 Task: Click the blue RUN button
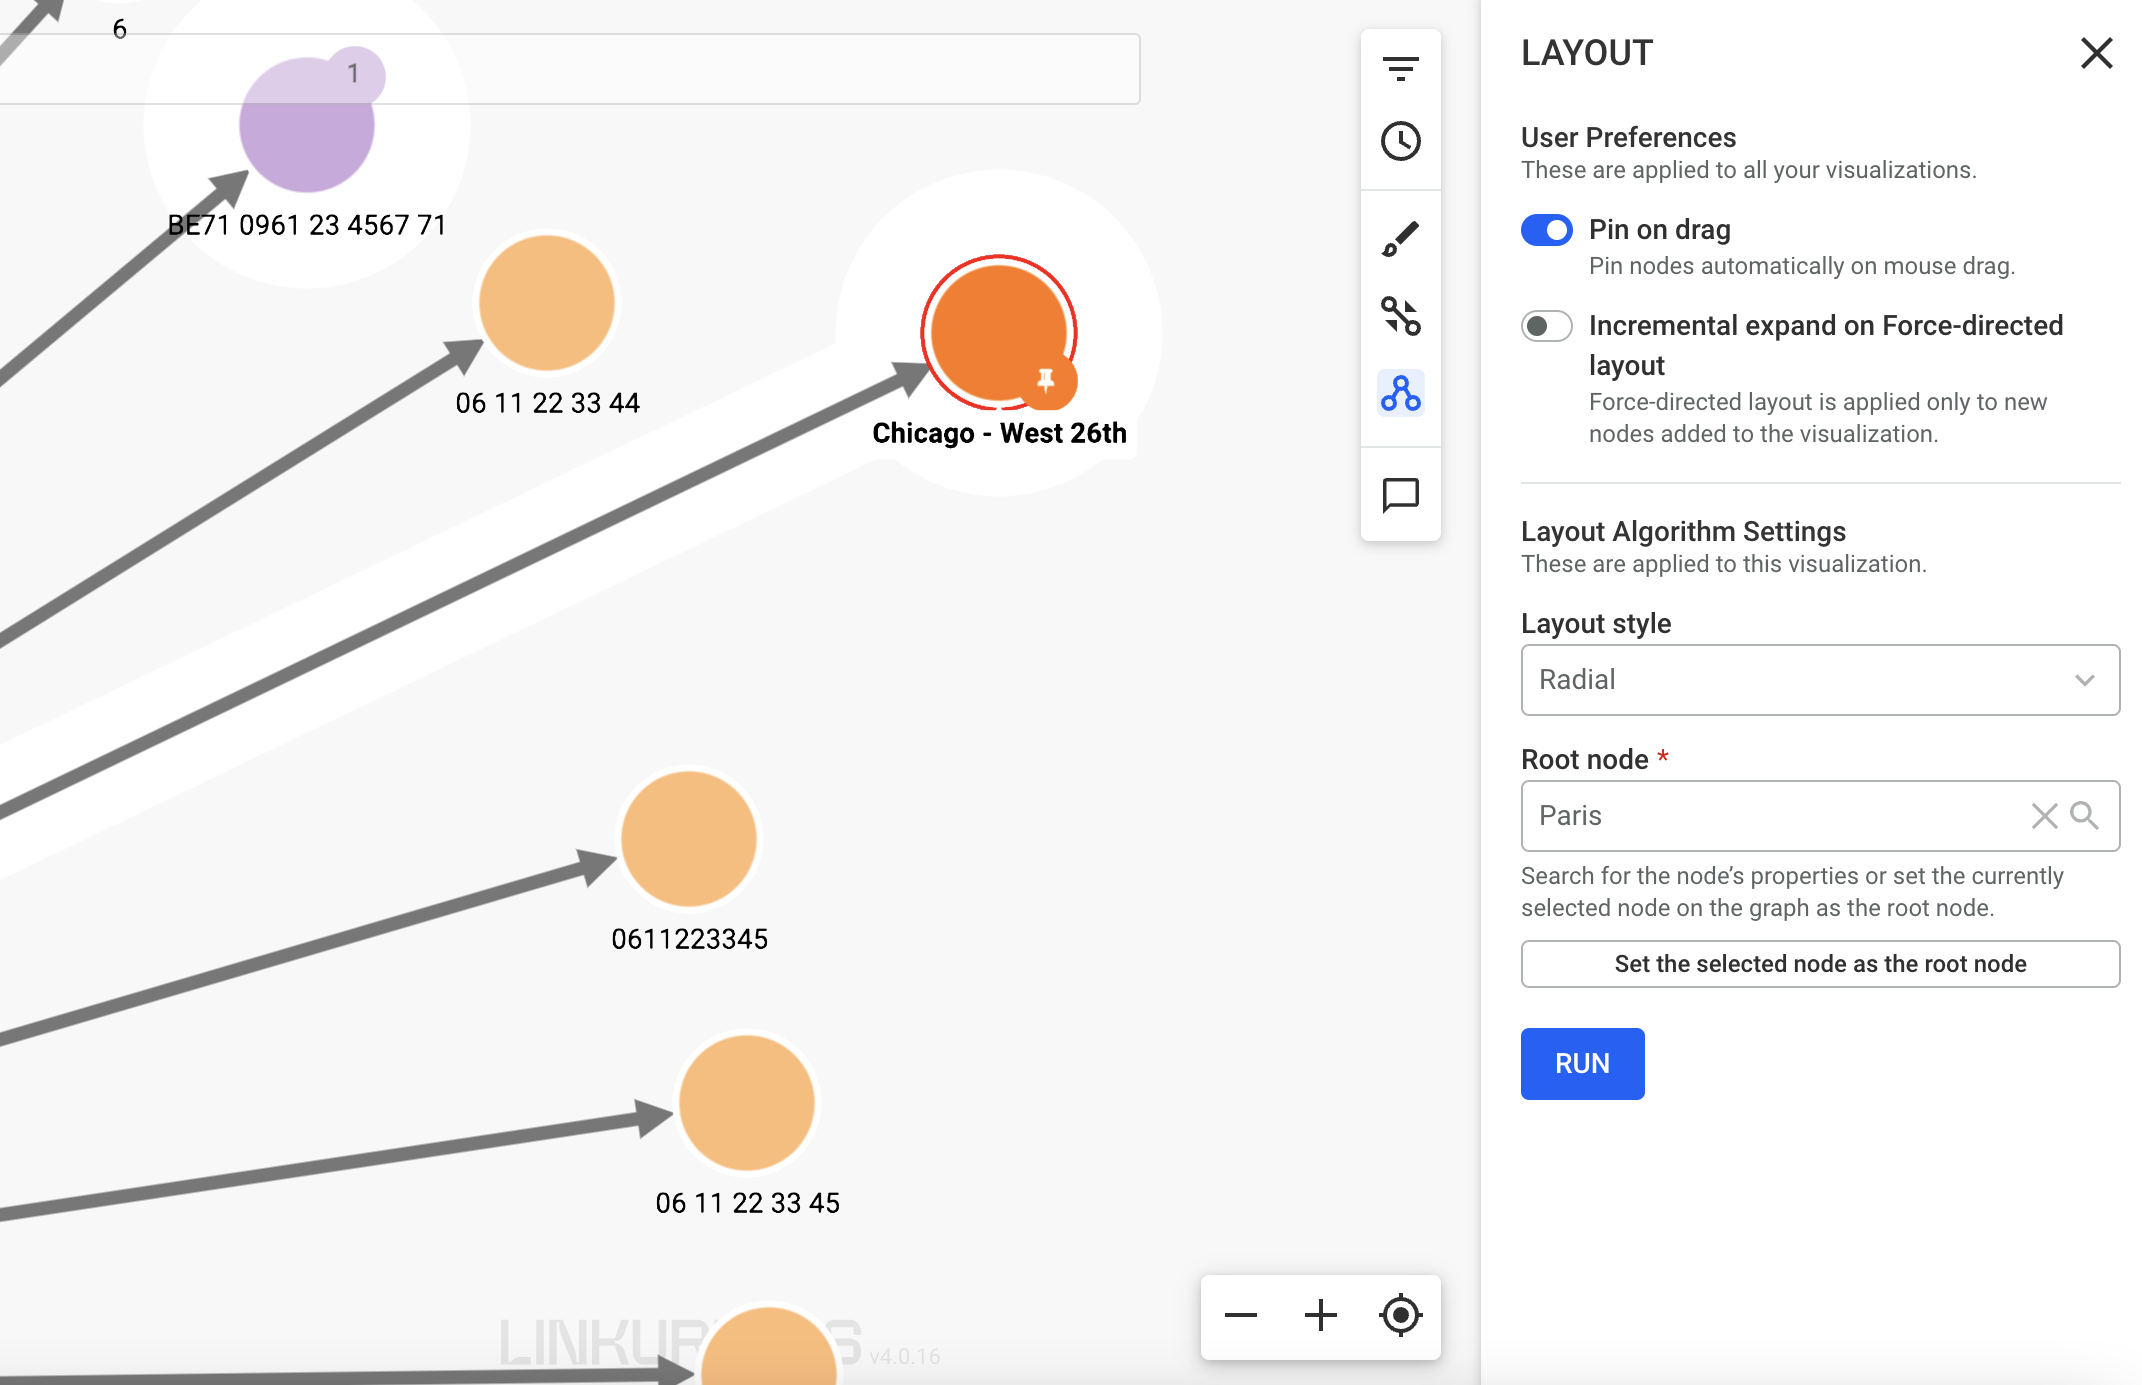pyautogui.click(x=1582, y=1064)
